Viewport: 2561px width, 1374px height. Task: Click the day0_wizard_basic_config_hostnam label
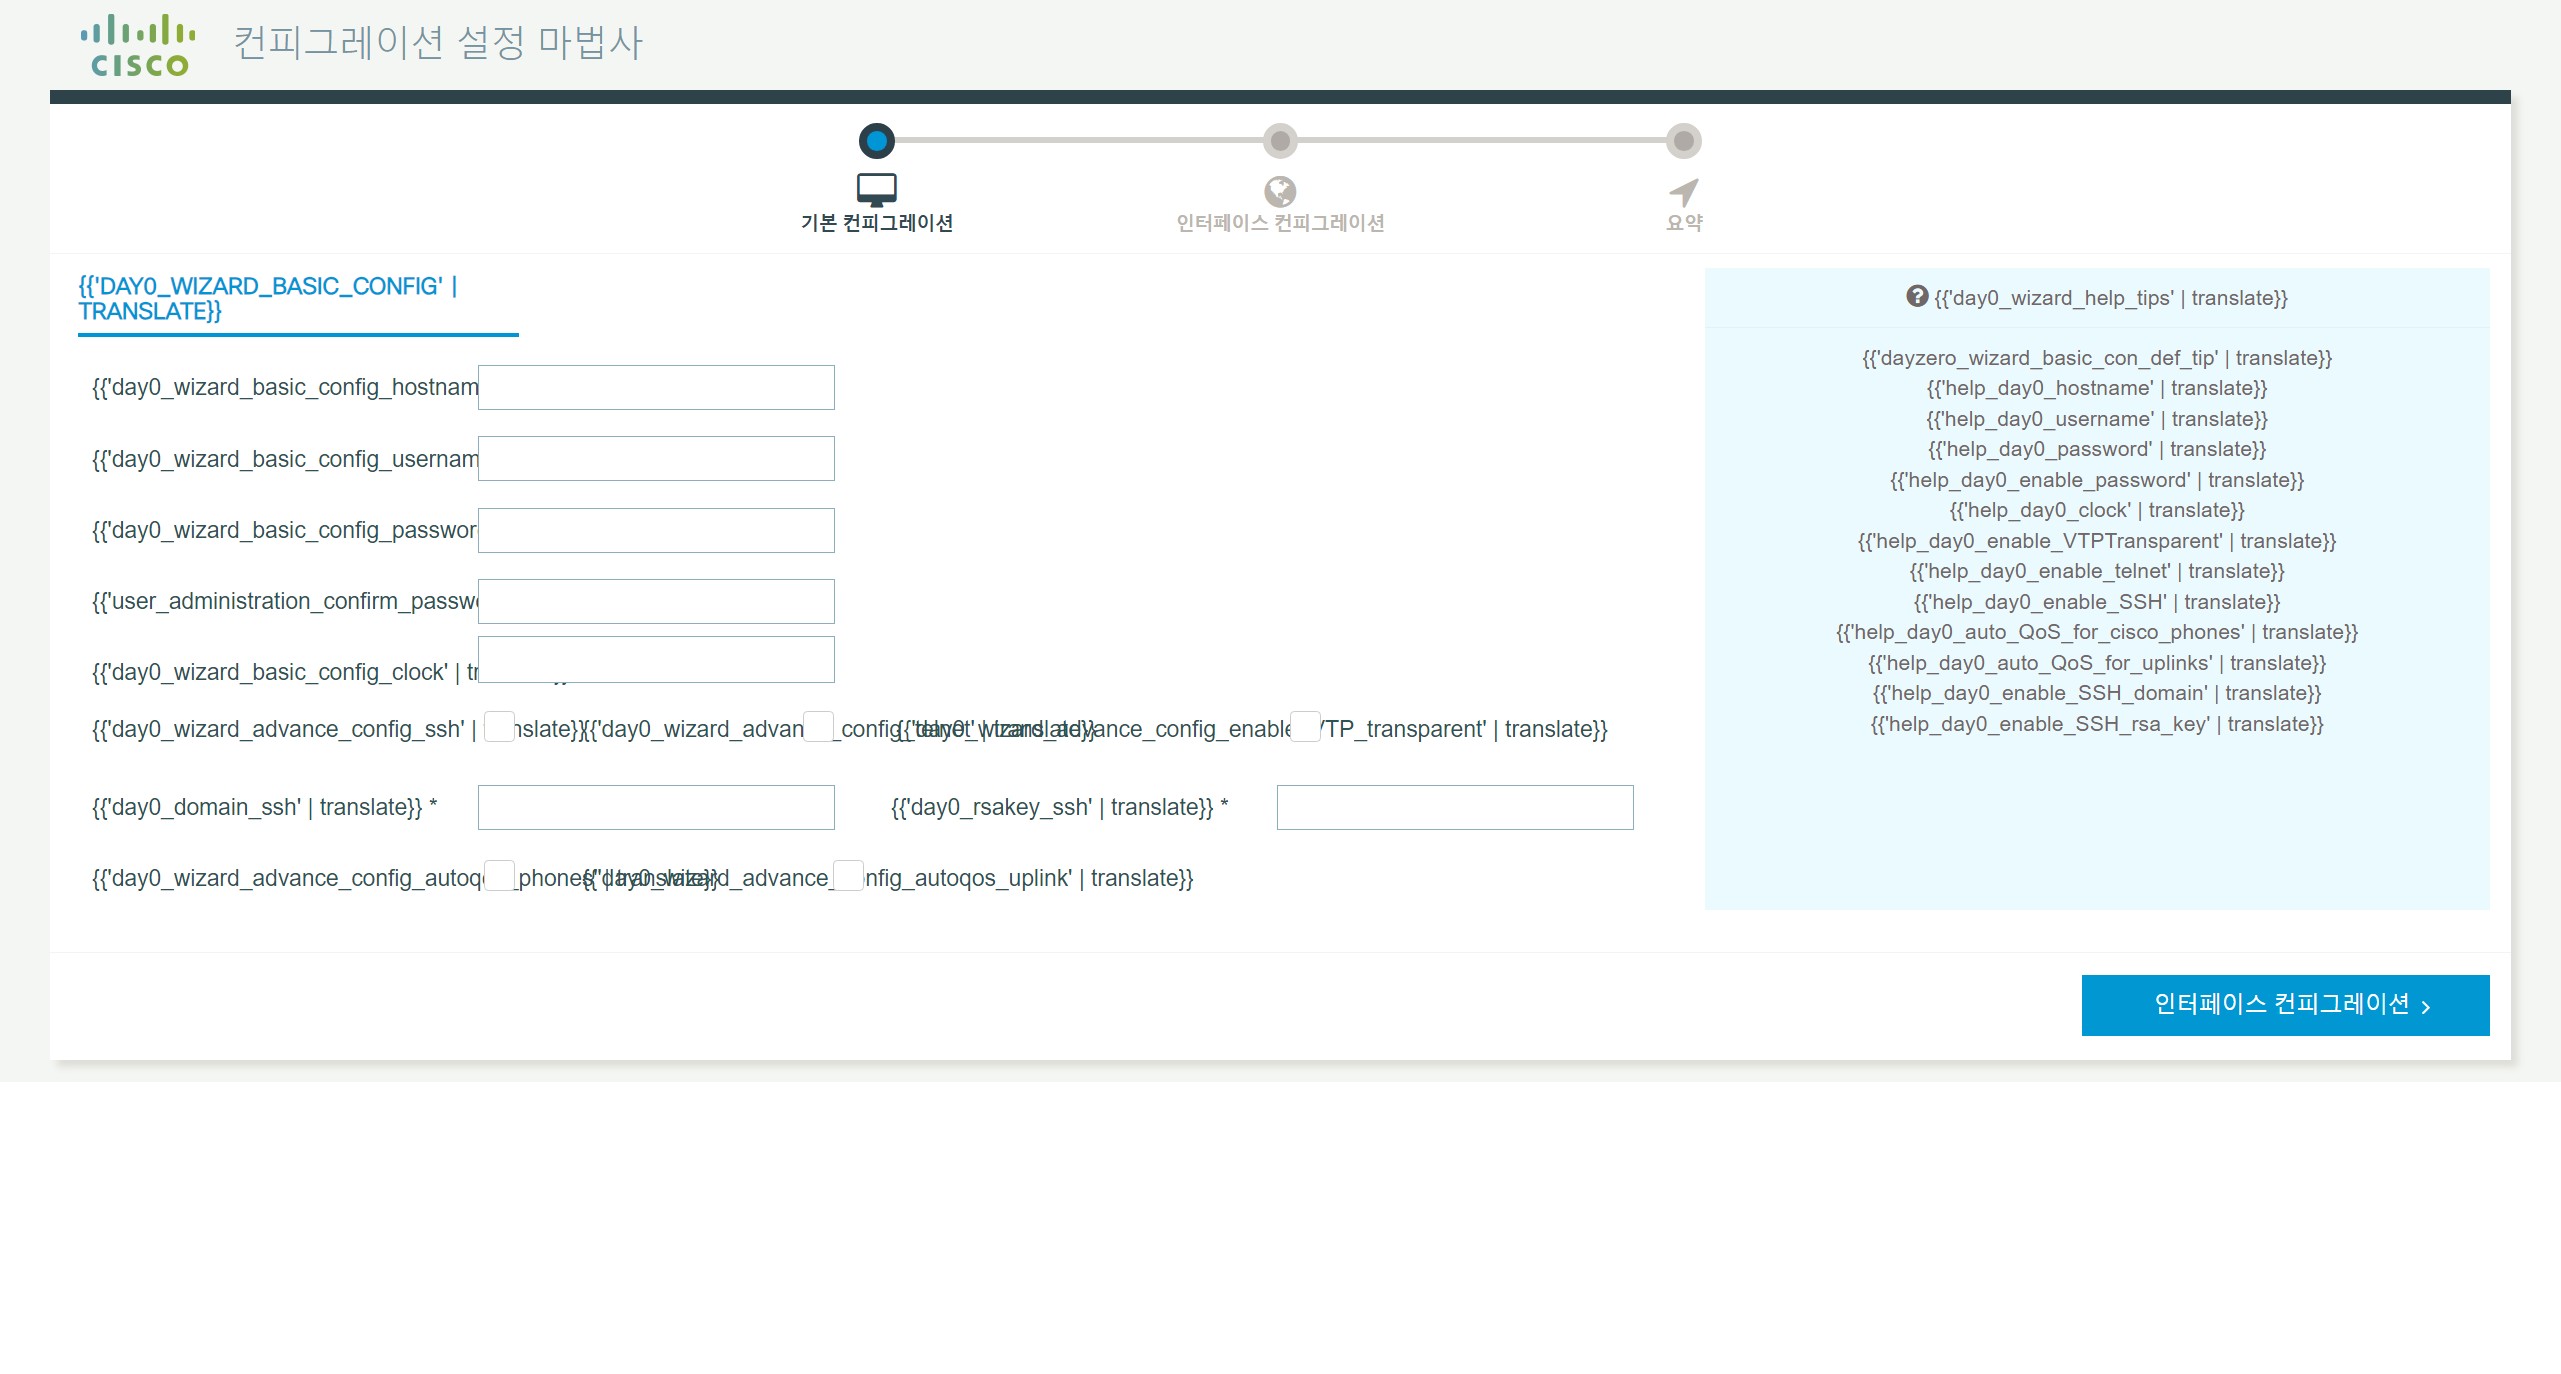(x=285, y=387)
